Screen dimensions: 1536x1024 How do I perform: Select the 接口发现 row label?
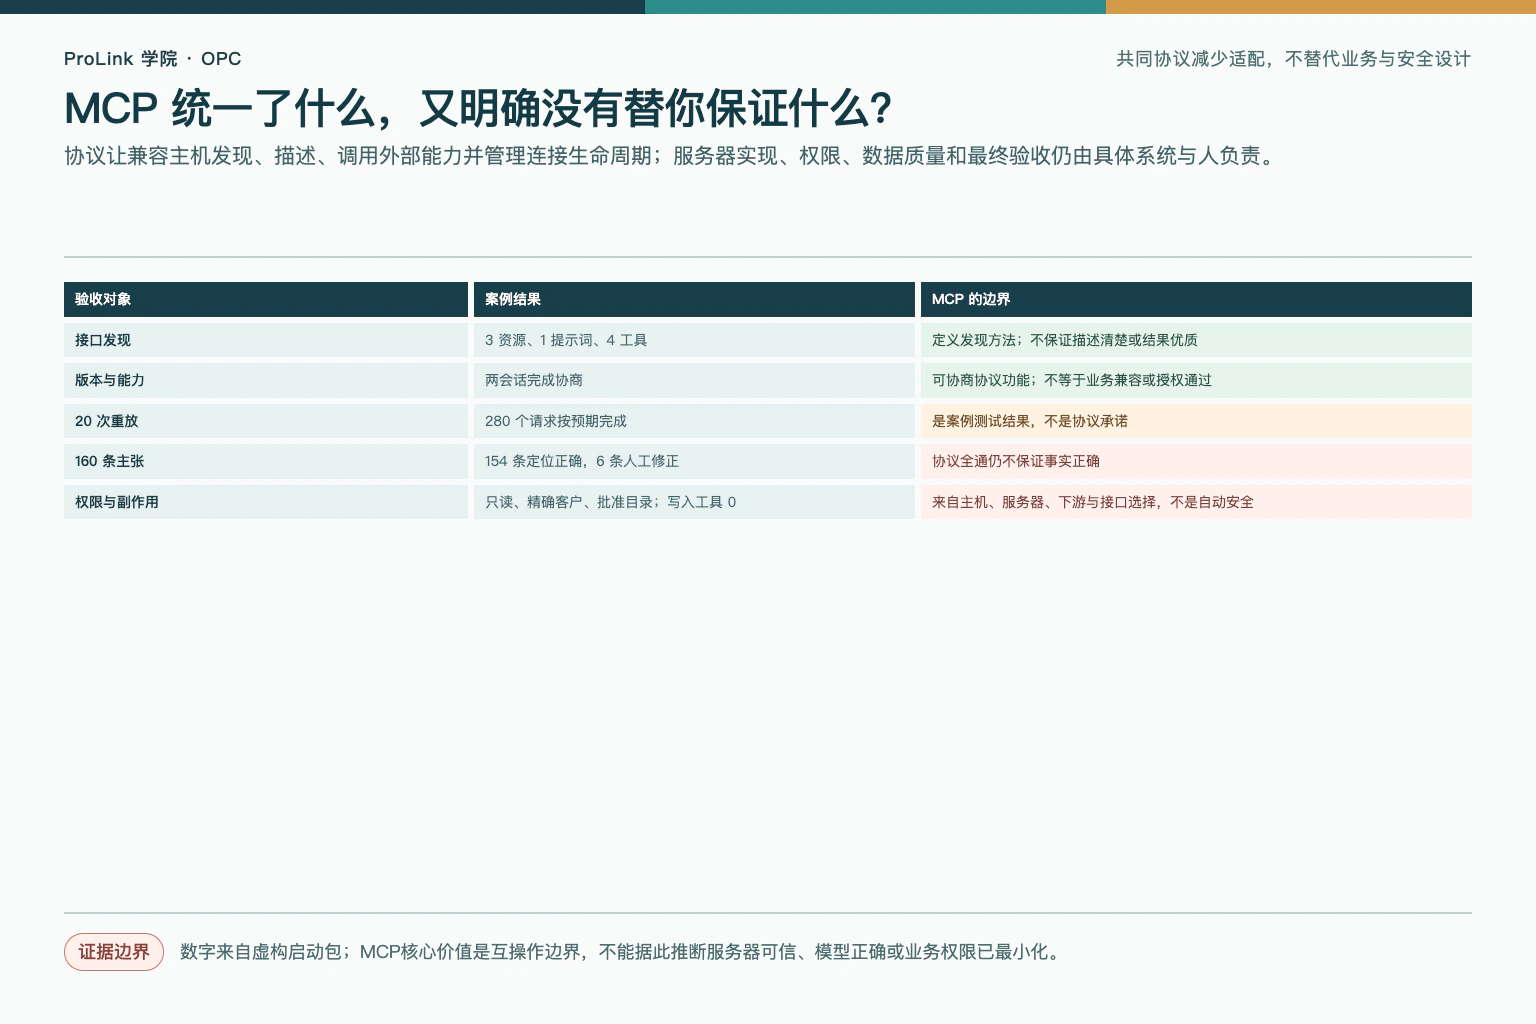coord(266,340)
